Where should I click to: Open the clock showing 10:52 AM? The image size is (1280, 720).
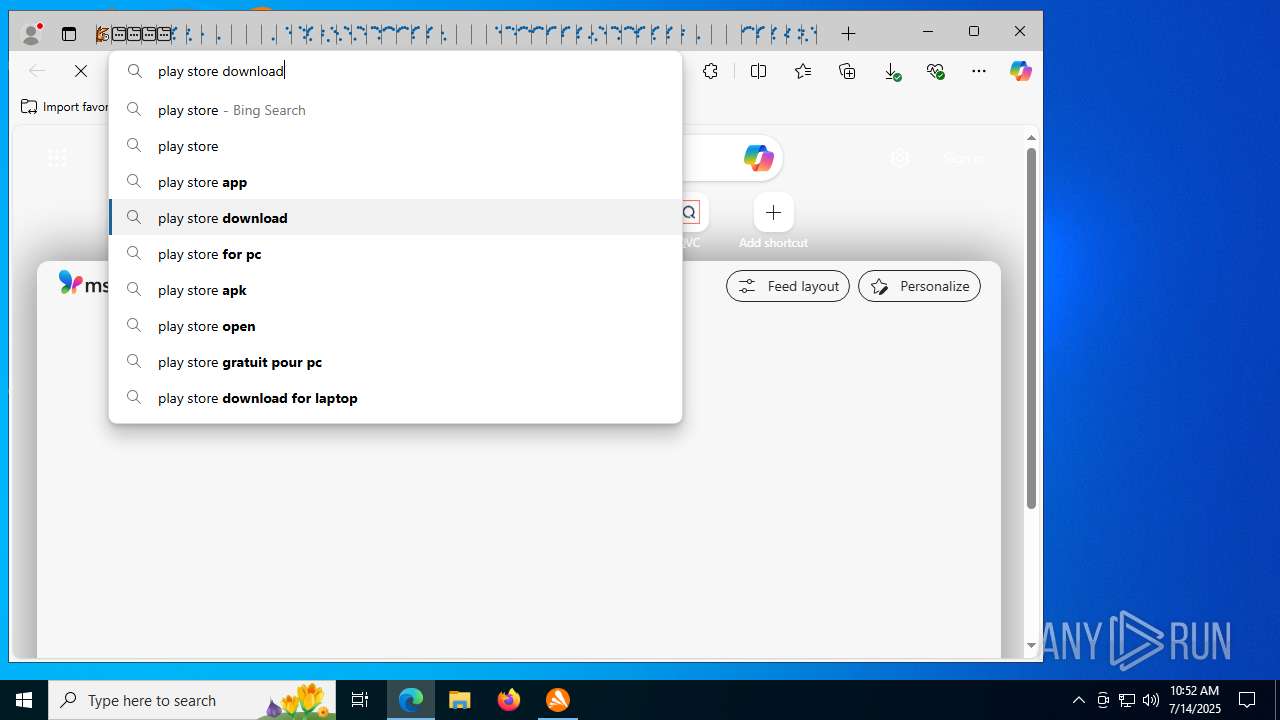click(x=1195, y=700)
